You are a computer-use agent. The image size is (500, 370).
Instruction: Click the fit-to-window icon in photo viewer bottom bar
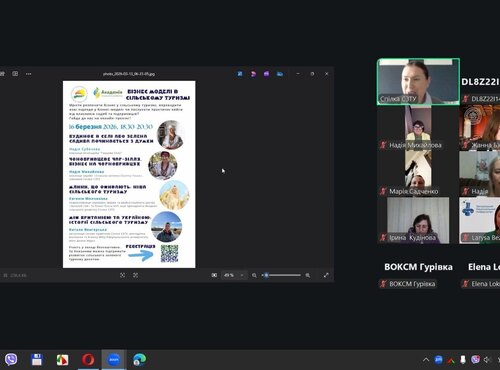[x=122, y=275]
